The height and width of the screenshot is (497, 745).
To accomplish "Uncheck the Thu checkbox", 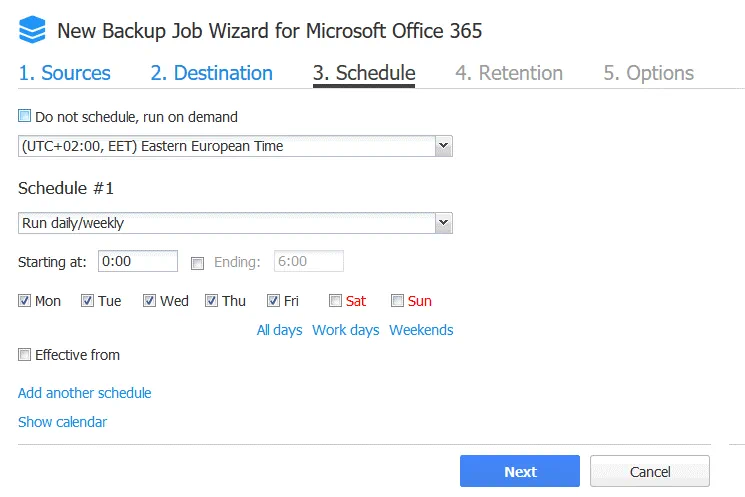I will (x=211, y=301).
